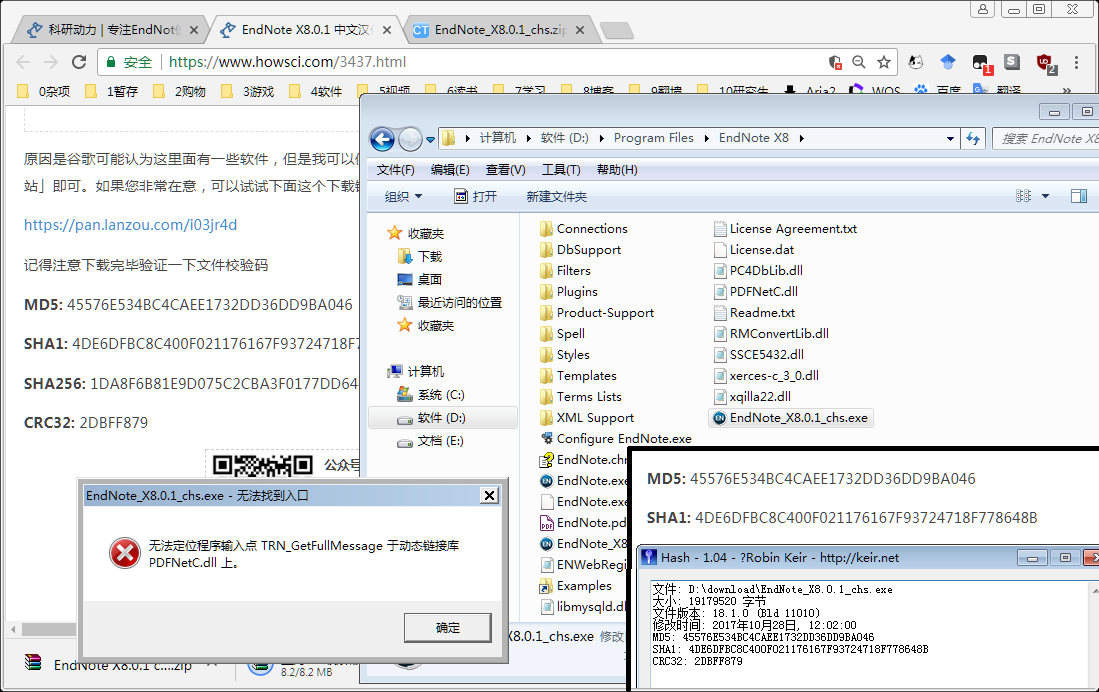Open the Chrome user profile button
The height and width of the screenshot is (692, 1099).
pos(983,9)
